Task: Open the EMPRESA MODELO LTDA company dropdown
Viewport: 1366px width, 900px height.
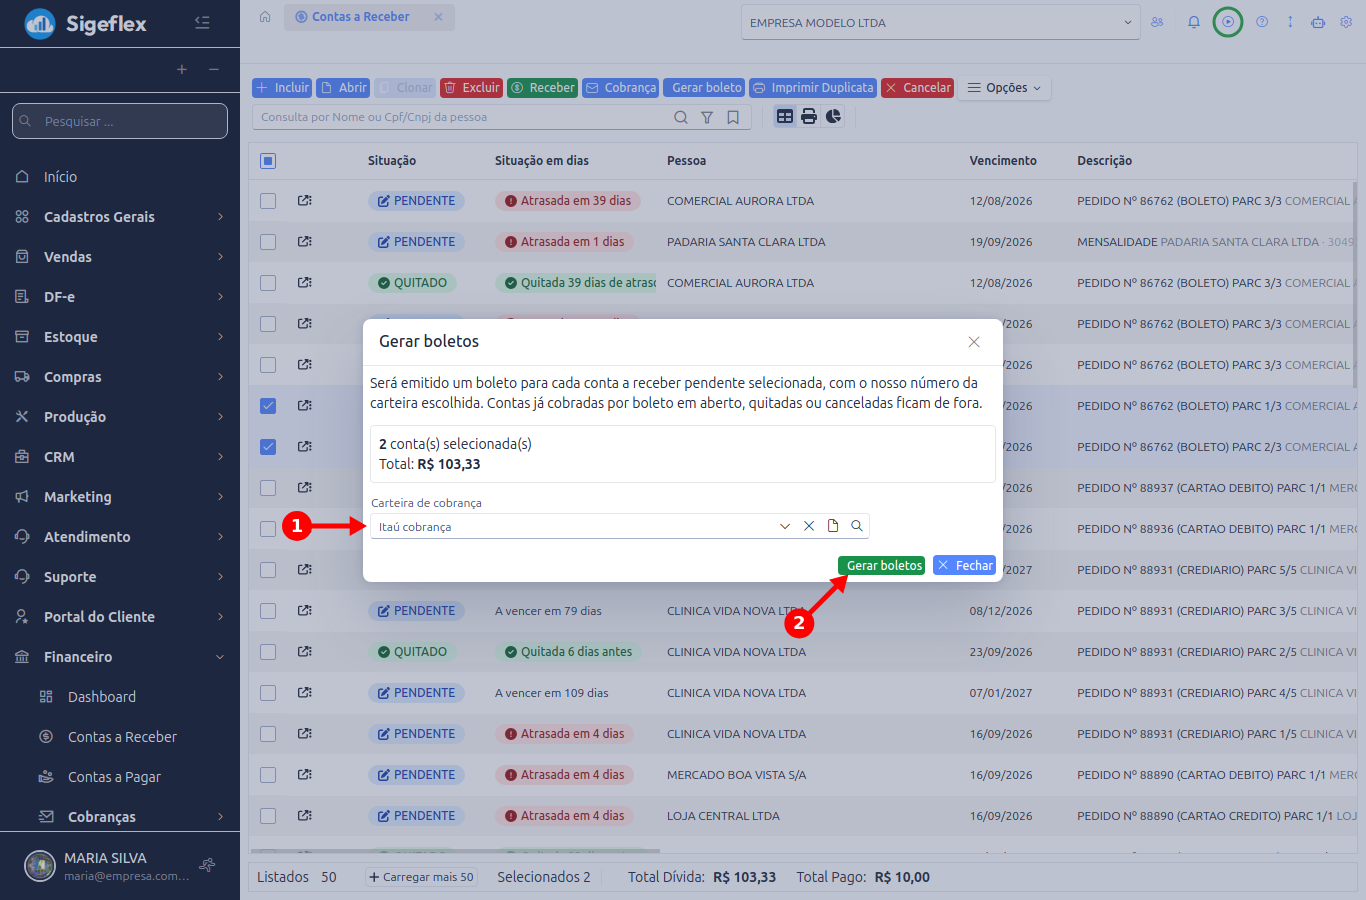Action: point(940,23)
